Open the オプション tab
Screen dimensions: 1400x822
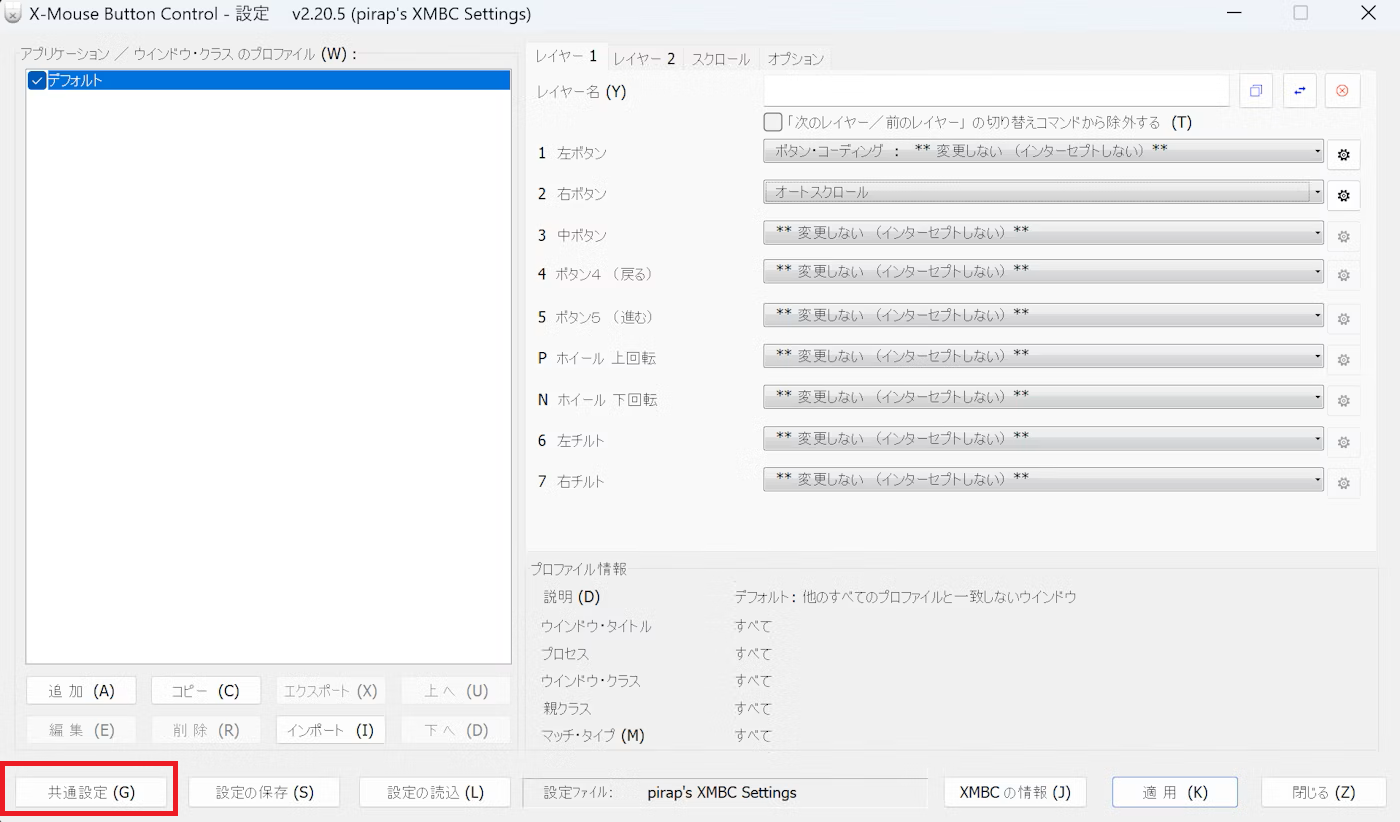point(796,59)
